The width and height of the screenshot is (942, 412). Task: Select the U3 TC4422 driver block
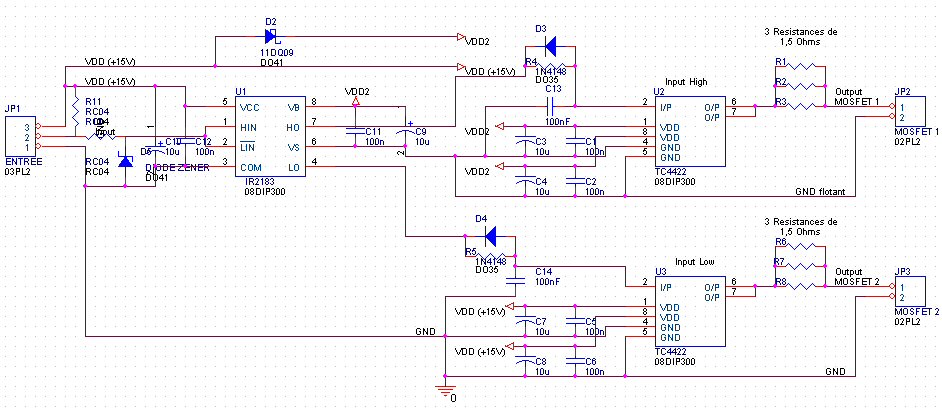pyautogui.click(x=691, y=311)
